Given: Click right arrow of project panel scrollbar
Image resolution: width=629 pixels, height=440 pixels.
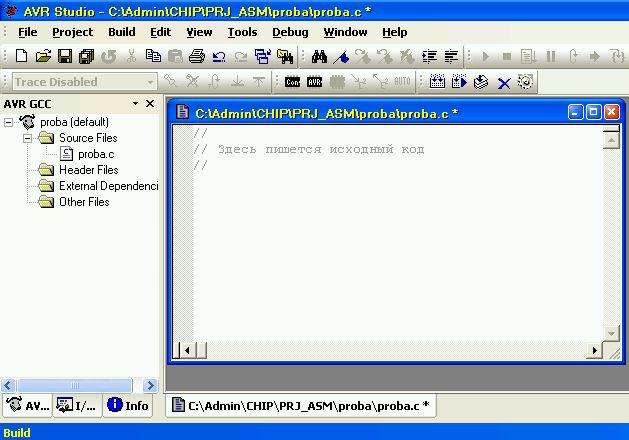Looking at the screenshot, I should click(x=150, y=385).
